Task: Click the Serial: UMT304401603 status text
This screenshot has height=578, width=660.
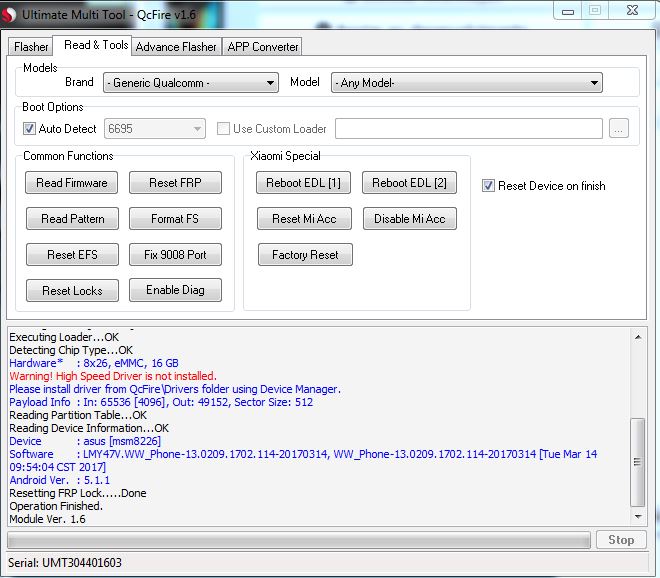Action: 65,562
